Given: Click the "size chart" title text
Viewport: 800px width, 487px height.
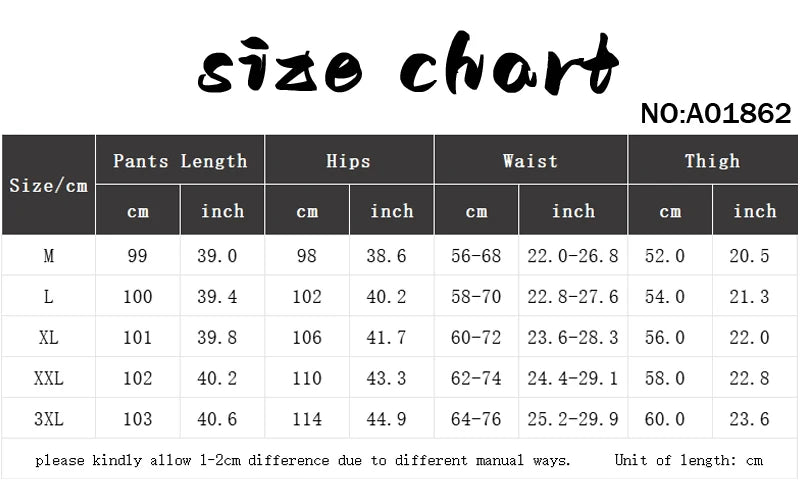Looking at the screenshot, I should tap(408, 70).
